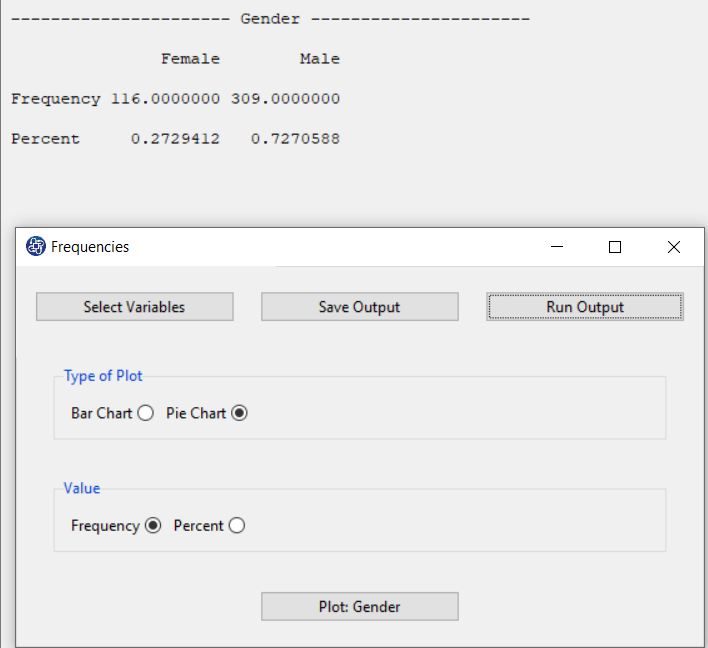Plot the Gender variable
The height and width of the screenshot is (648, 708).
pyautogui.click(x=359, y=606)
